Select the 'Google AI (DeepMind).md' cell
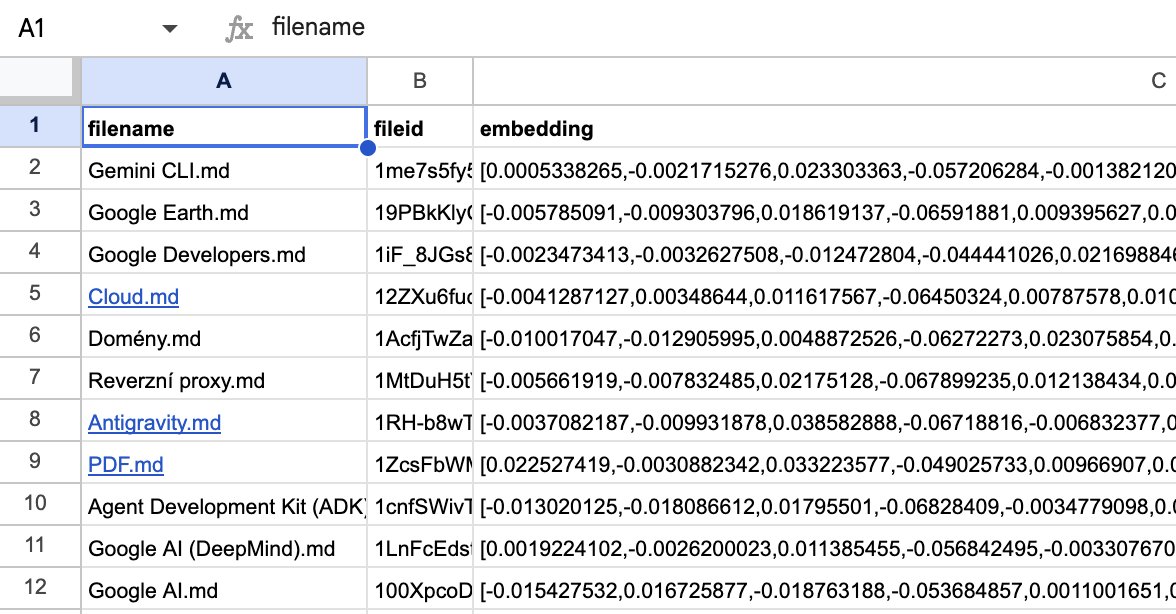1176x614 pixels. pos(224,547)
